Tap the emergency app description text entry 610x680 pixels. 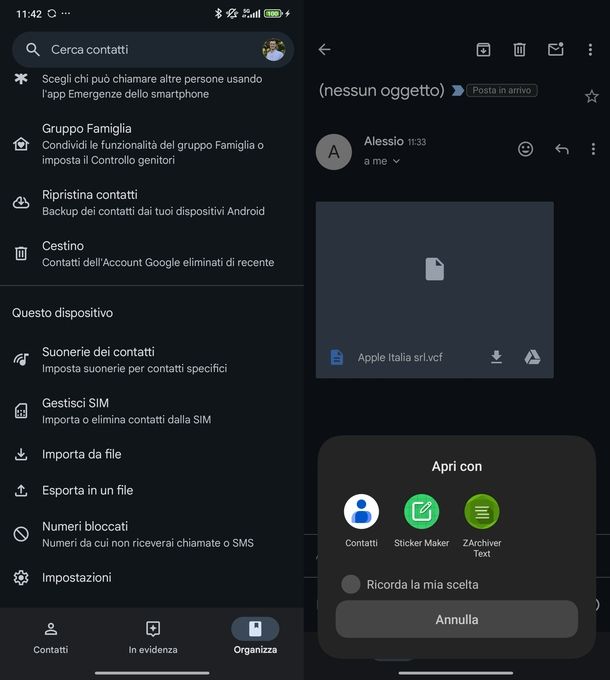coord(152,86)
